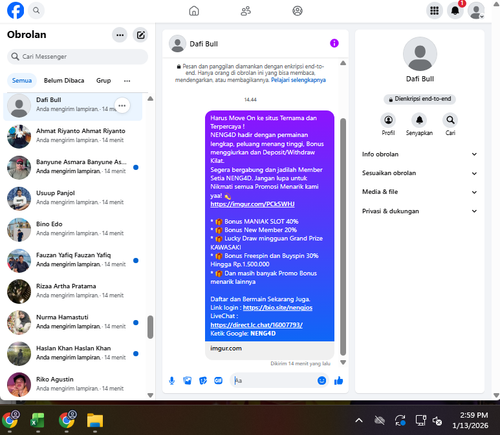Select the Semua tab

pos(22,81)
